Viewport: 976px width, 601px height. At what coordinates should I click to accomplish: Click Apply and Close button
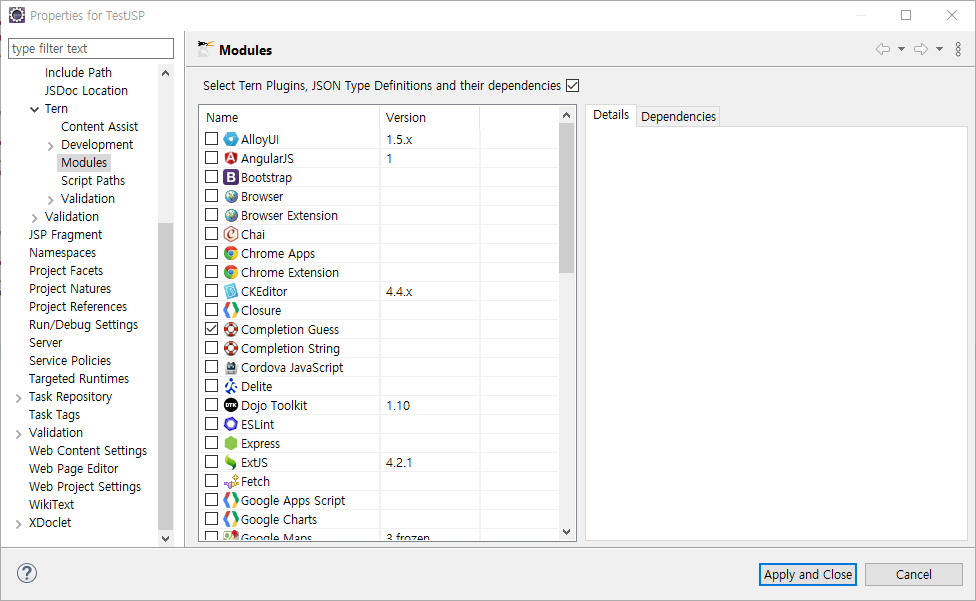(808, 574)
